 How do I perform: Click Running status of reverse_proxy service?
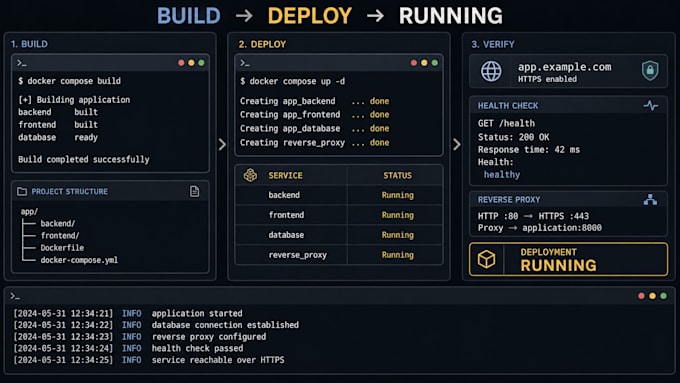click(398, 255)
